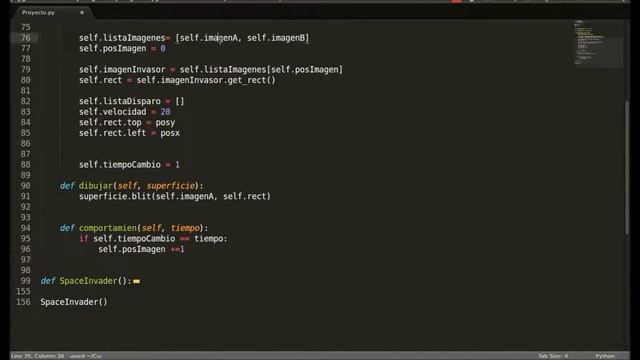This screenshot has height=360, width=640.
Task: Click the vertical scrollbar thumb
Action: click(x=627, y=167)
